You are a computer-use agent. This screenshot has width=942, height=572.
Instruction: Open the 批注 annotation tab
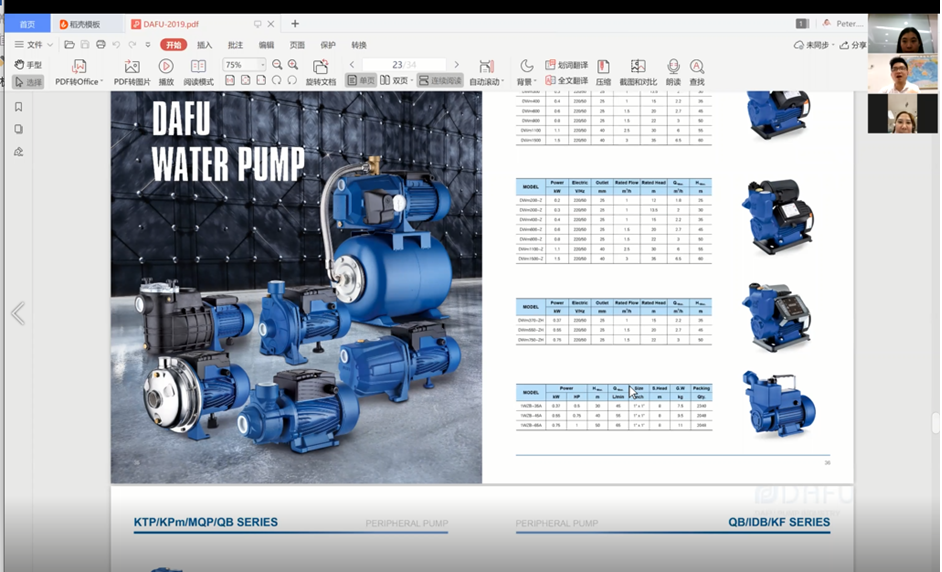[x=236, y=45]
